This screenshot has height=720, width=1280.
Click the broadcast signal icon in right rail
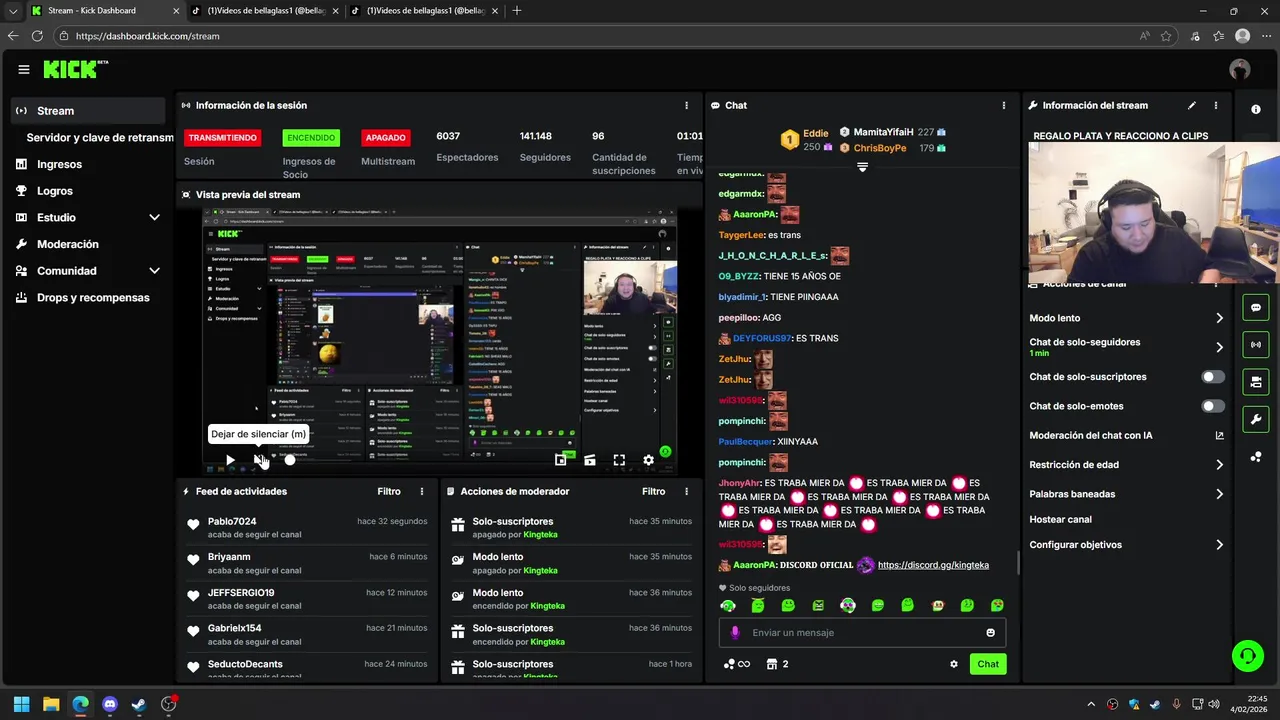[1256, 344]
